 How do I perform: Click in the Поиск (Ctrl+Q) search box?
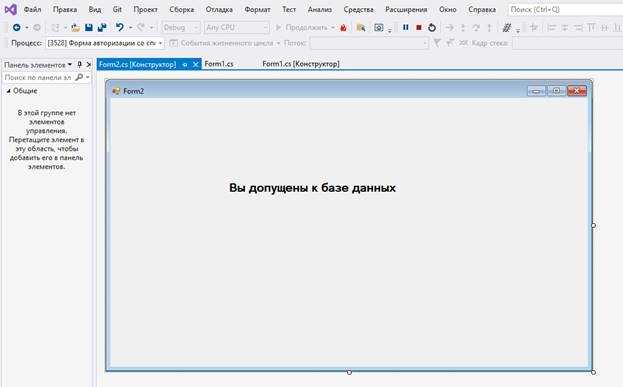pos(565,9)
